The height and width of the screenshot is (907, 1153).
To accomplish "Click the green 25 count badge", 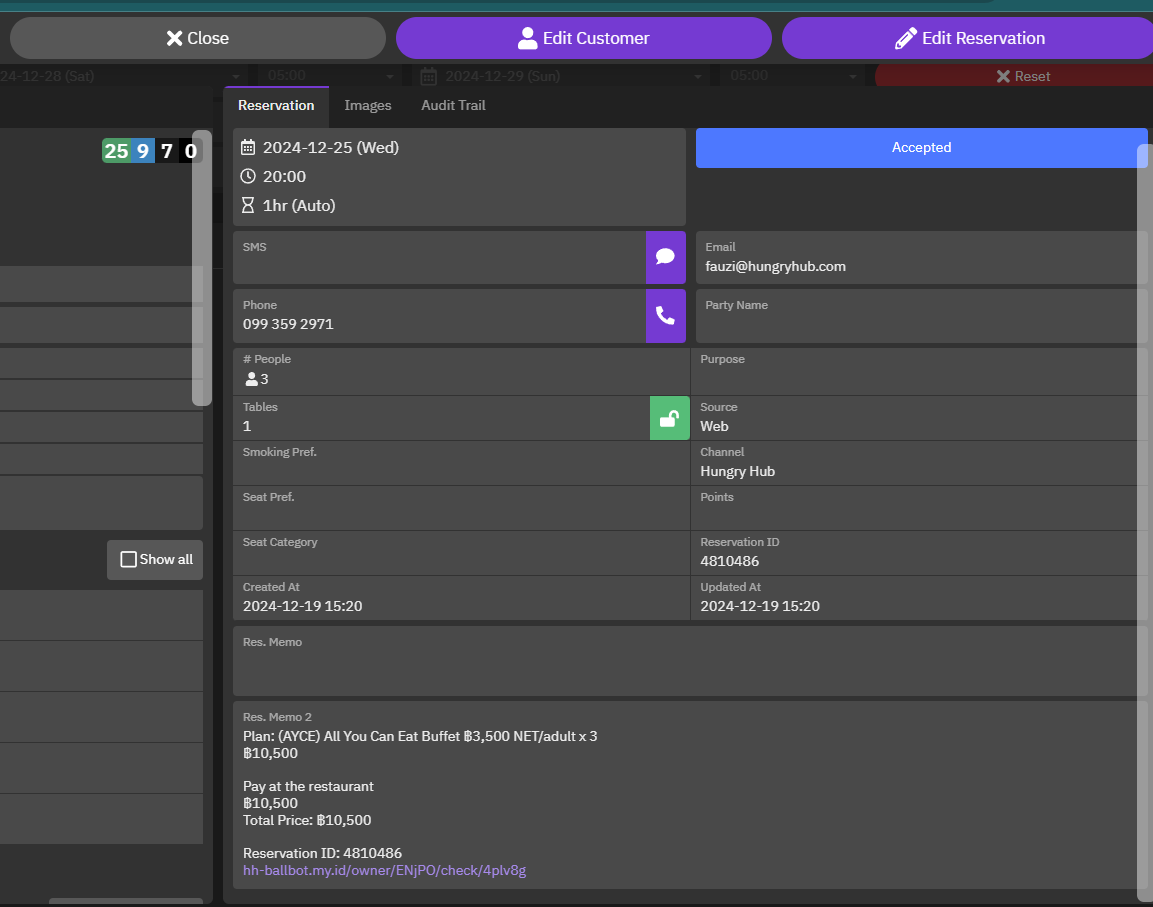I will point(116,151).
